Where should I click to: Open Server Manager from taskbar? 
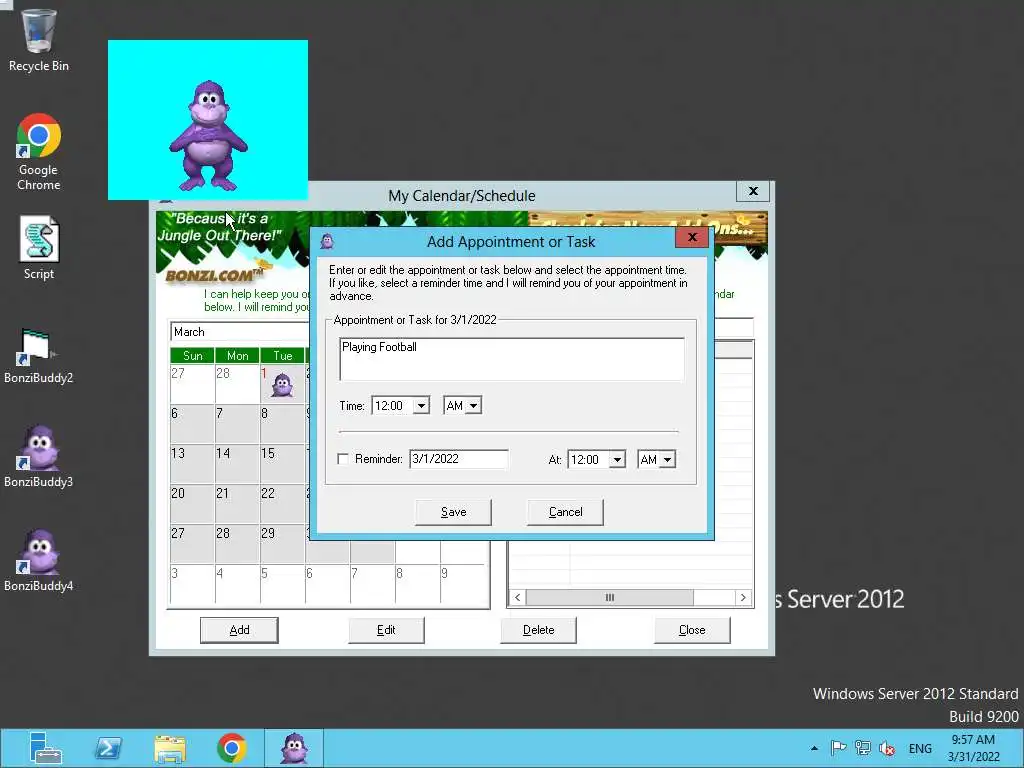pos(45,748)
